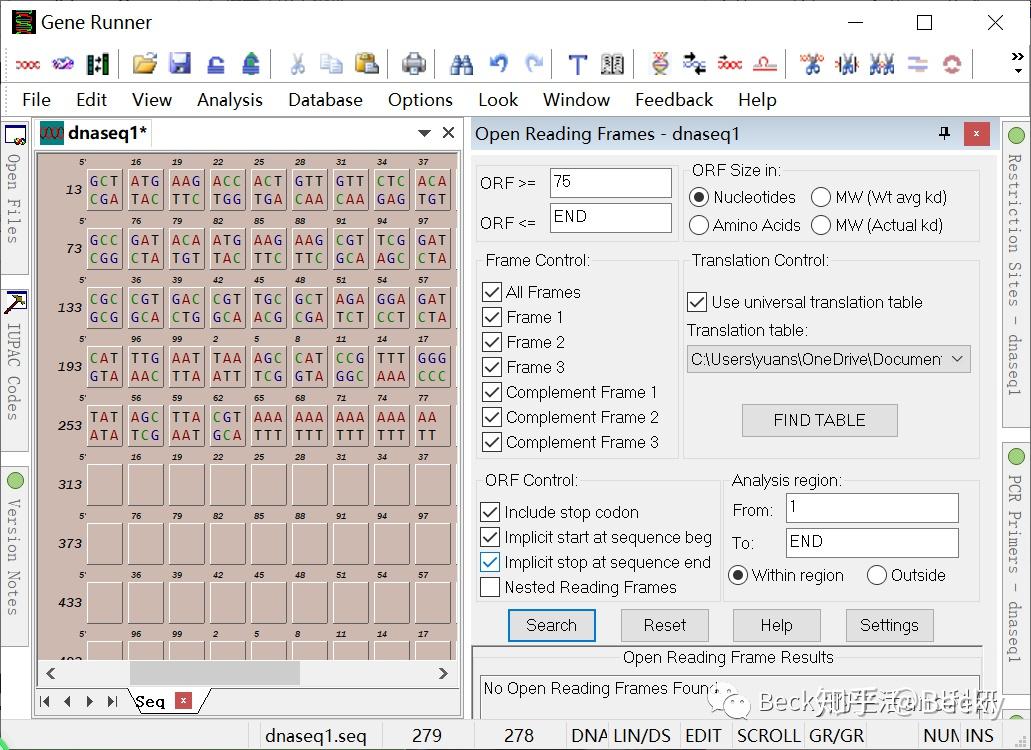Click the FIND TABLE button
Image resolution: width=1031 pixels, height=750 pixels.
pos(819,420)
